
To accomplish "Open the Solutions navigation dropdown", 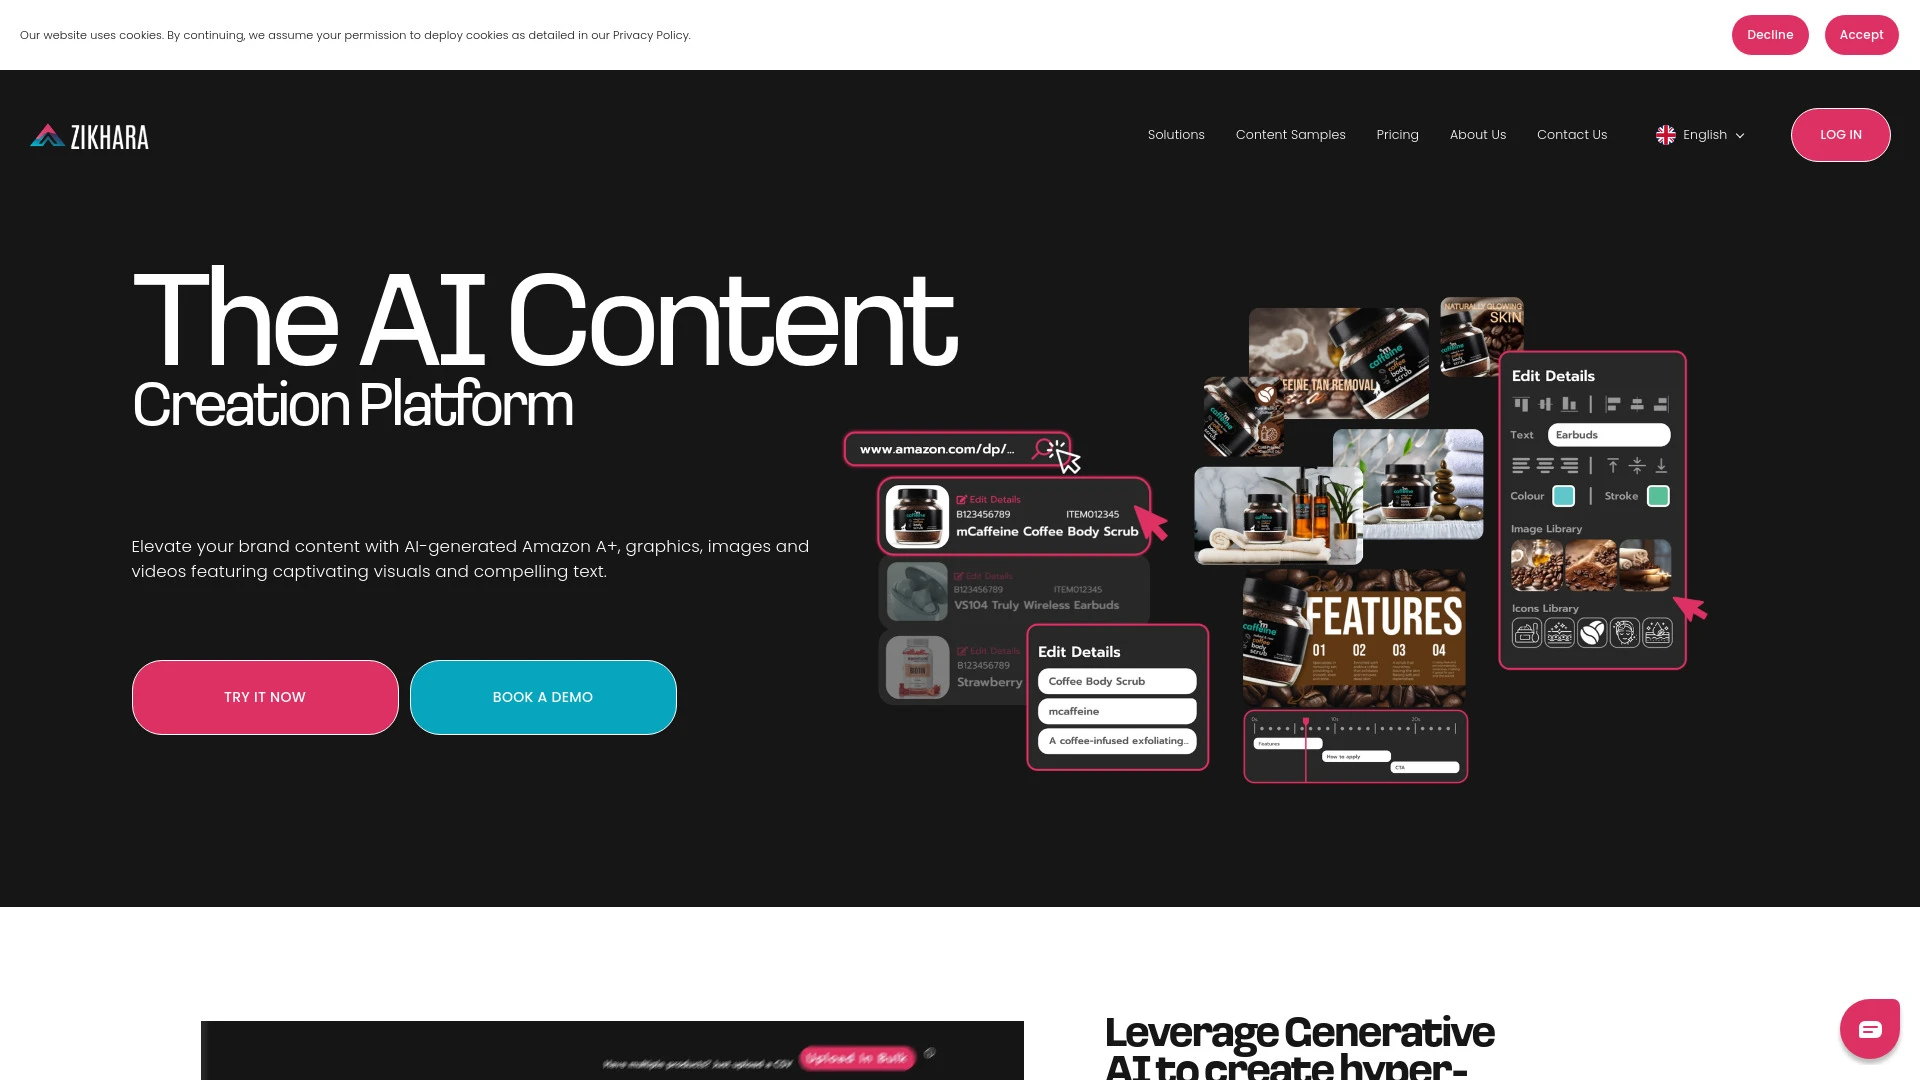I will point(1176,135).
